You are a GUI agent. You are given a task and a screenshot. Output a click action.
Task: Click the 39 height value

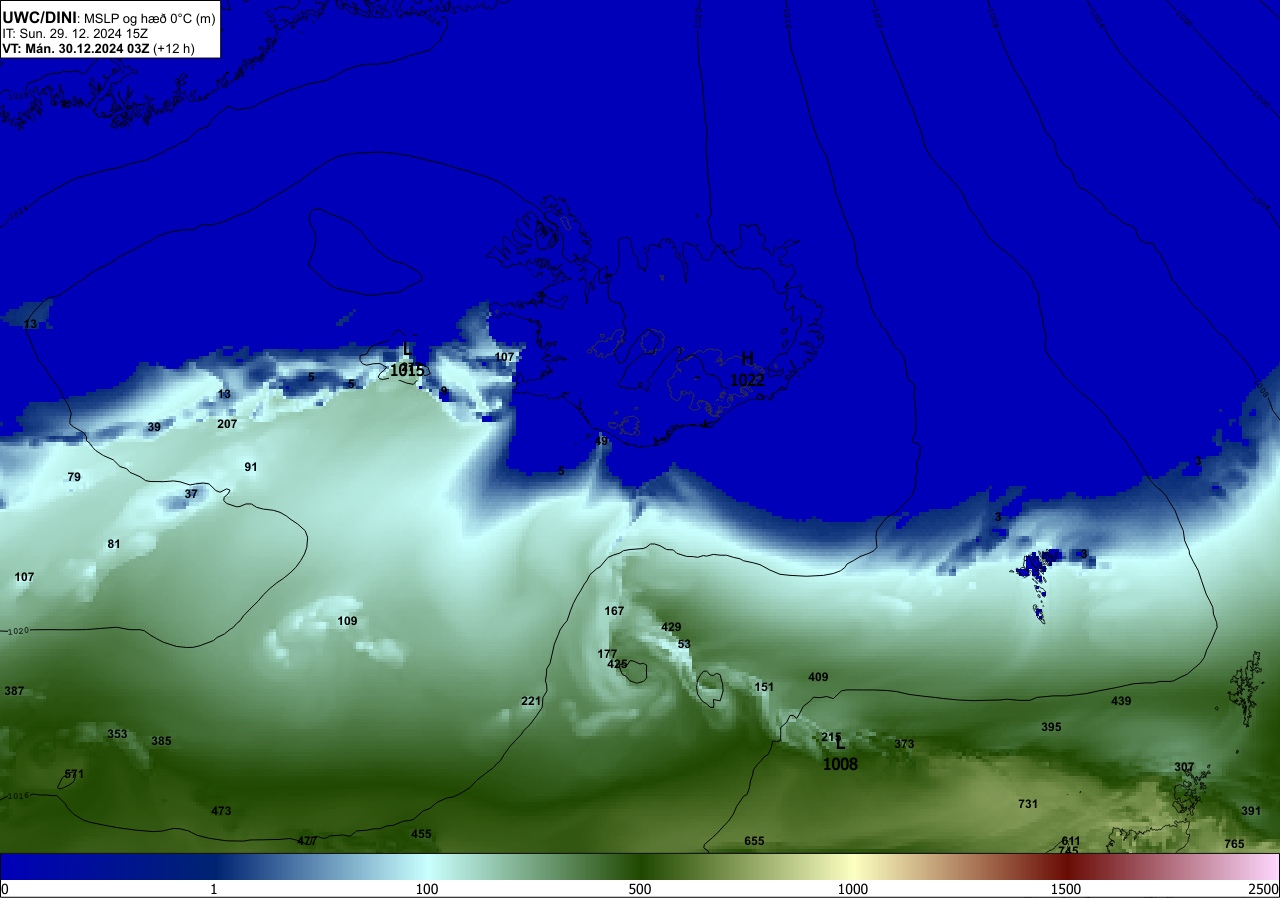click(154, 427)
